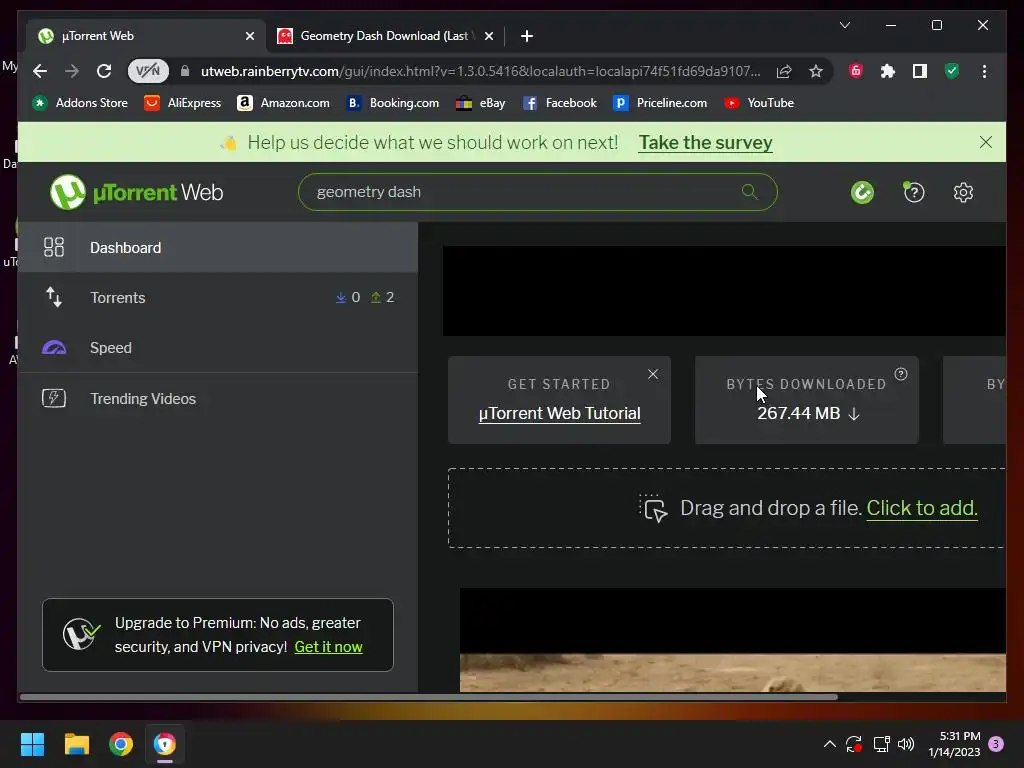Click the browser forward arrow
Screen dimensions: 1024x768
pos(72,71)
